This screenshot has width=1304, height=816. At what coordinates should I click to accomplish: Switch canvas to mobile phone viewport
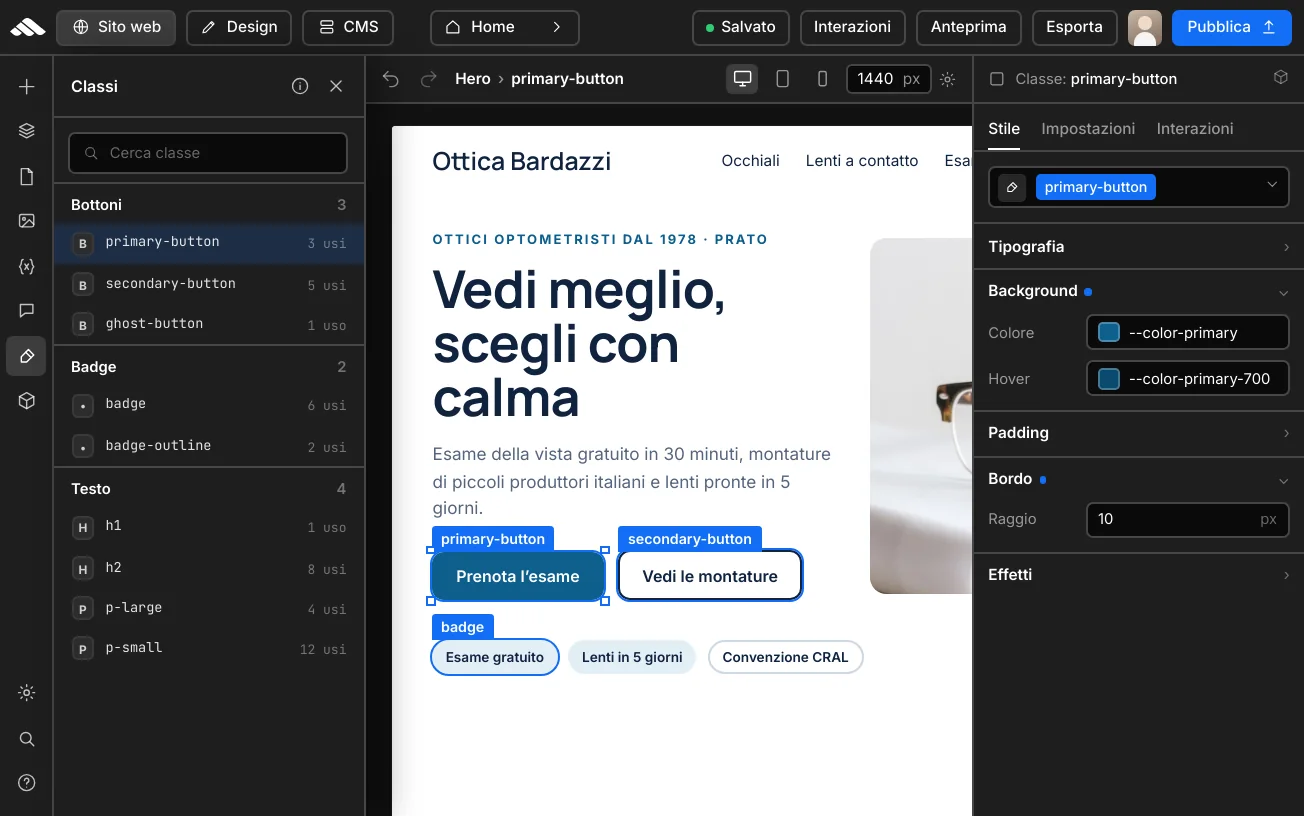pyautogui.click(x=823, y=79)
